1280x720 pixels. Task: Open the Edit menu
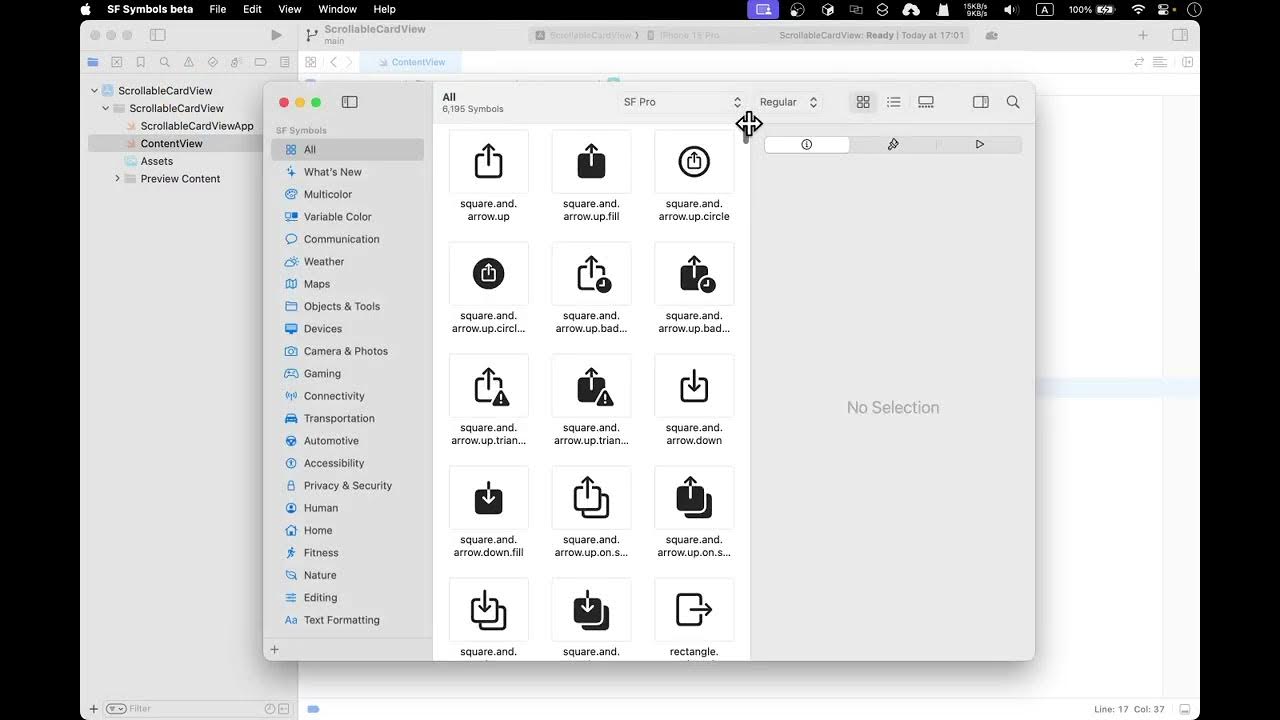tap(252, 9)
